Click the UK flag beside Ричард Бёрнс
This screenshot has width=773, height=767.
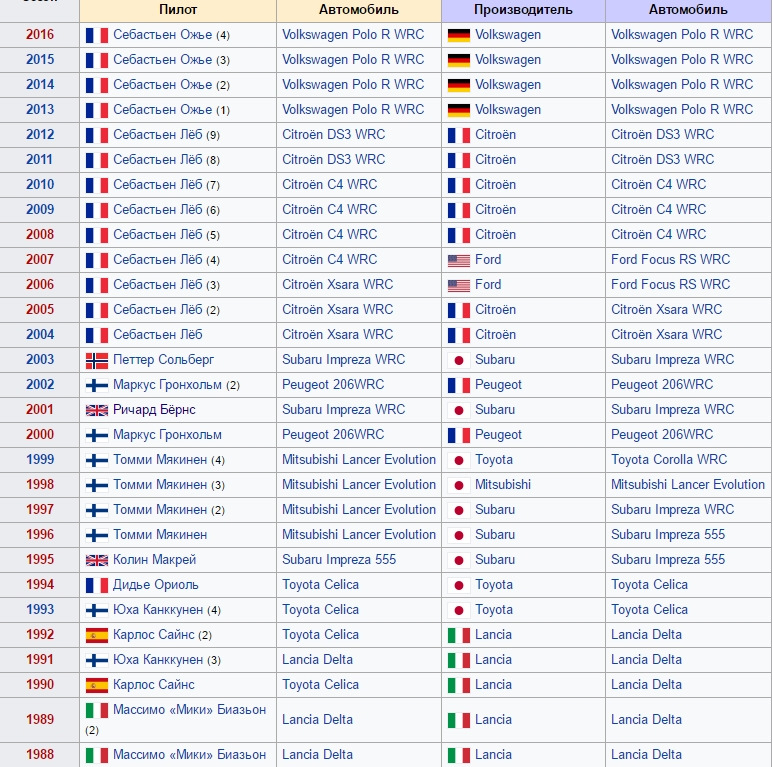pos(97,410)
